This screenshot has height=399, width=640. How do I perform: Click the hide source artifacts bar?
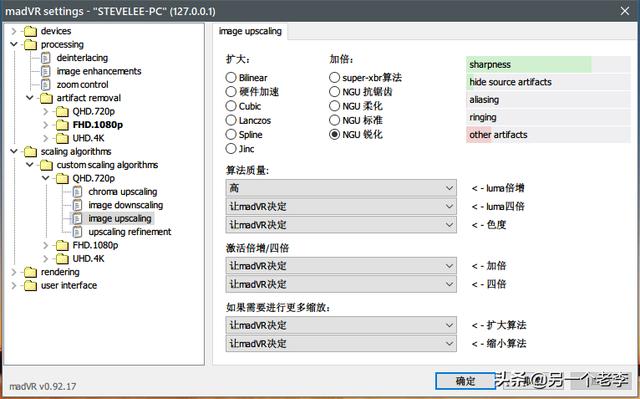tap(548, 82)
